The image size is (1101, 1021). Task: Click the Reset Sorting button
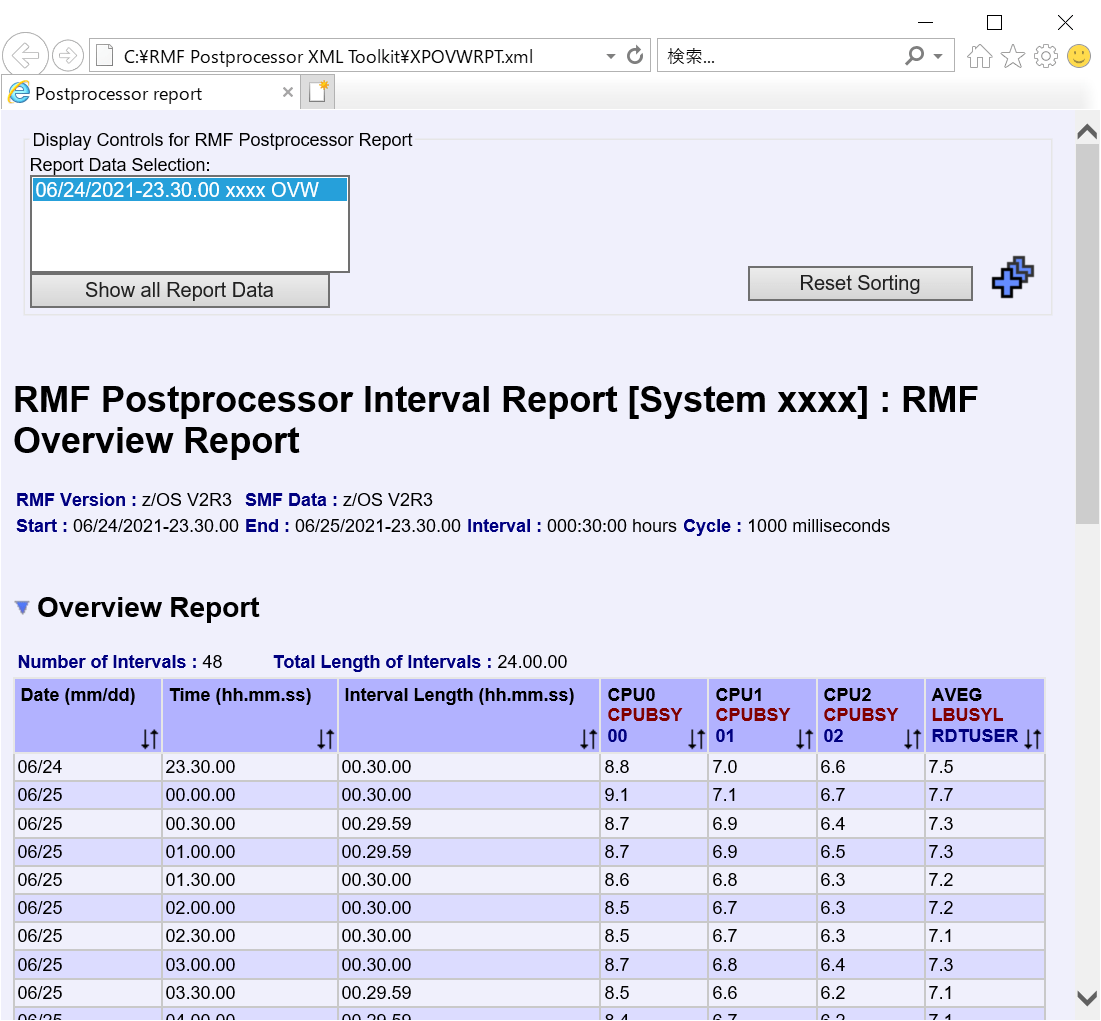coord(860,283)
